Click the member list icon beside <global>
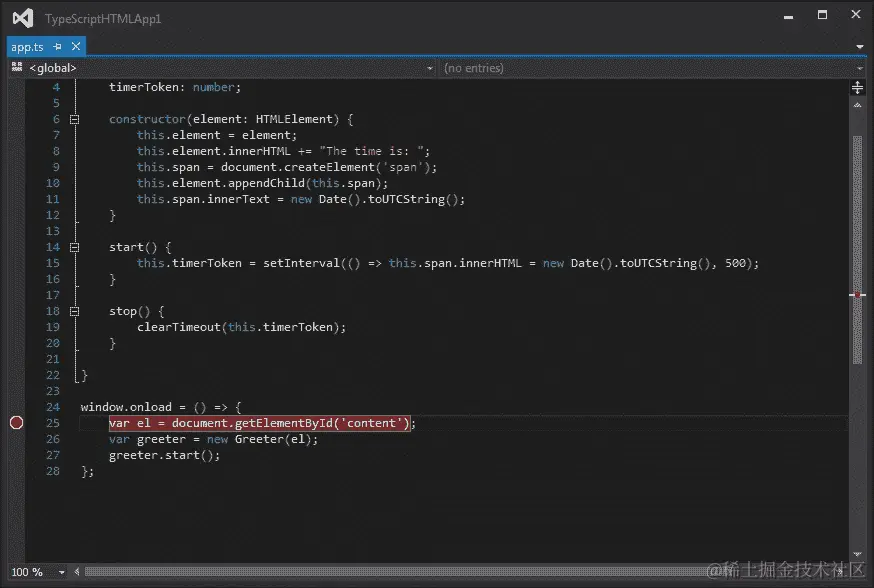 pos(18,67)
